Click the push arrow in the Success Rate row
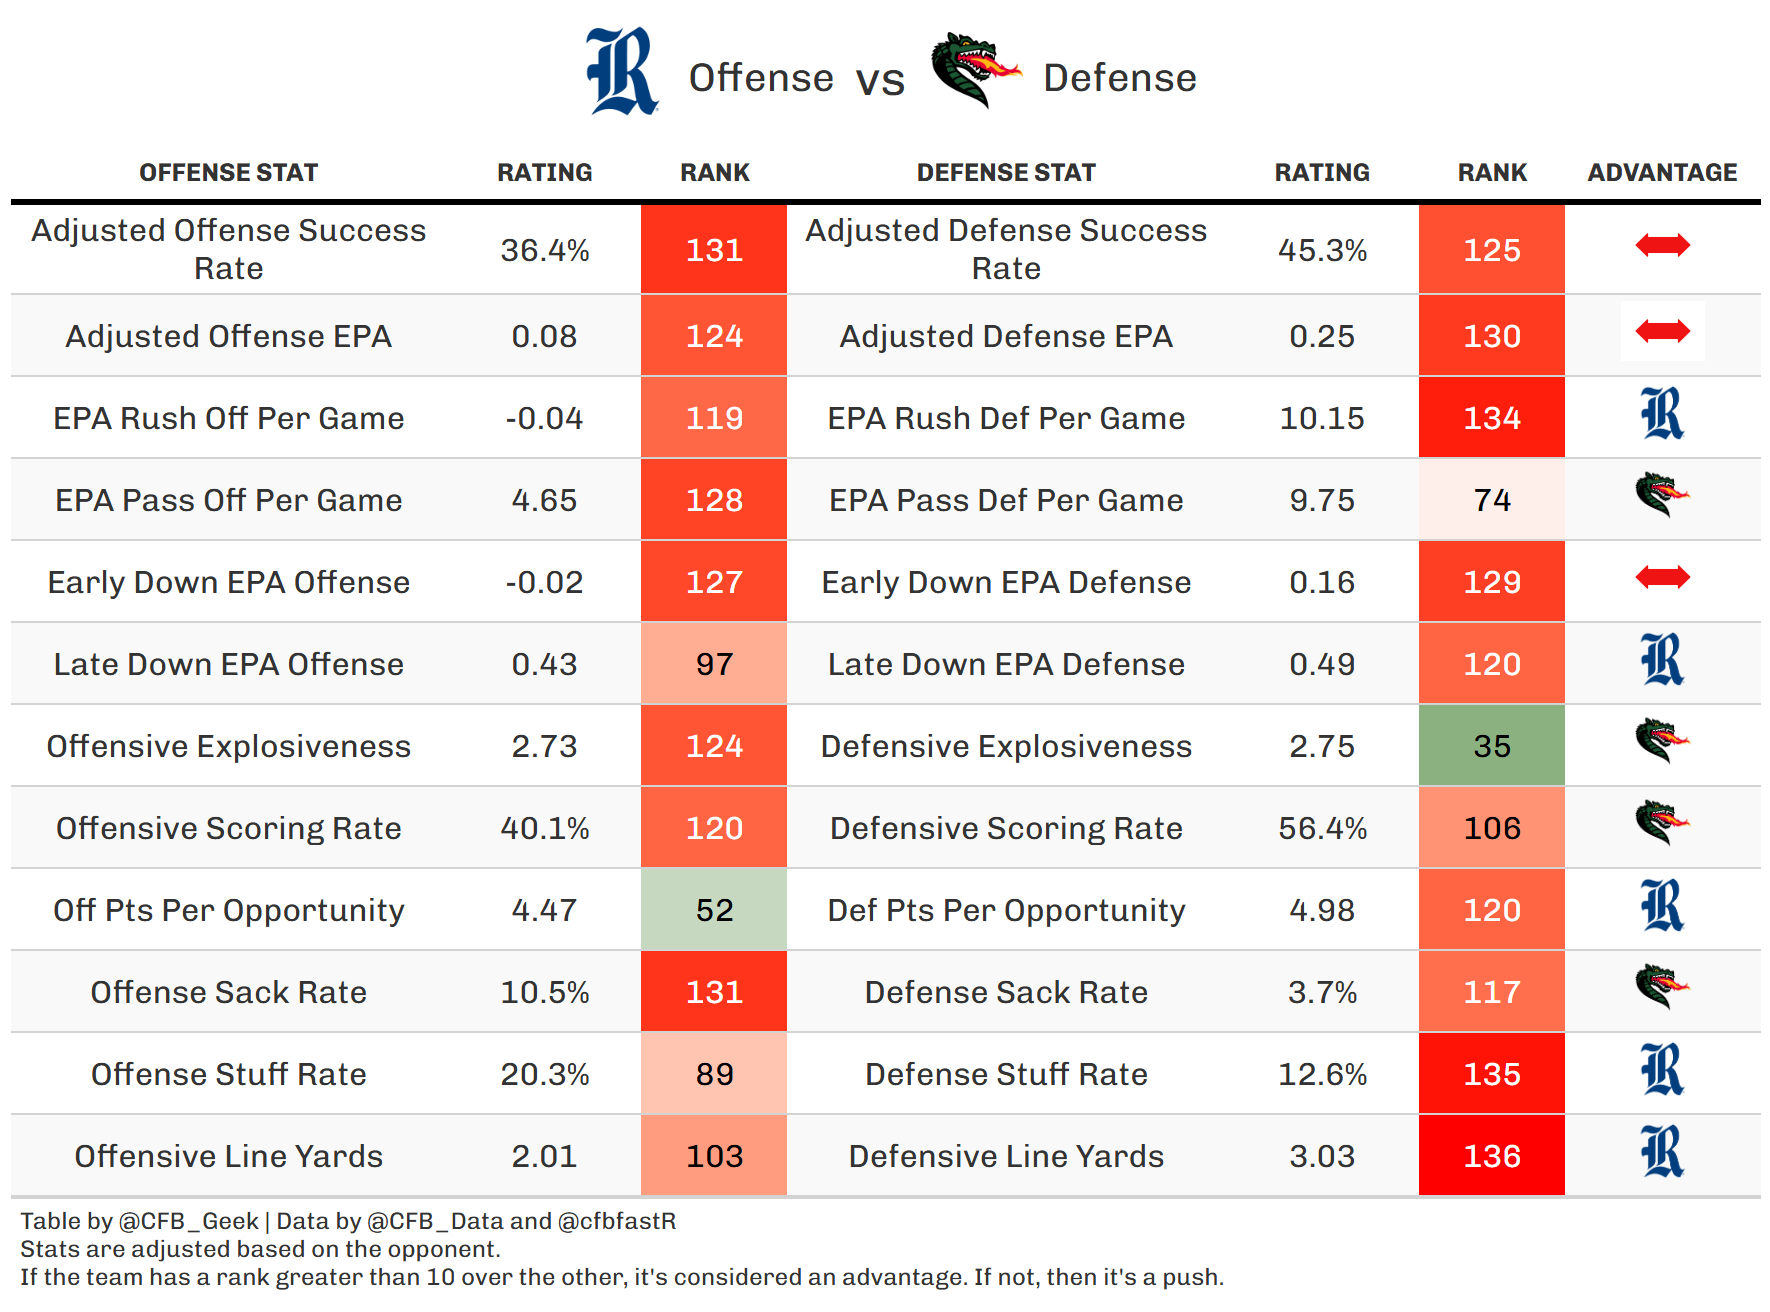The width and height of the screenshot is (1770, 1312). (1662, 245)
